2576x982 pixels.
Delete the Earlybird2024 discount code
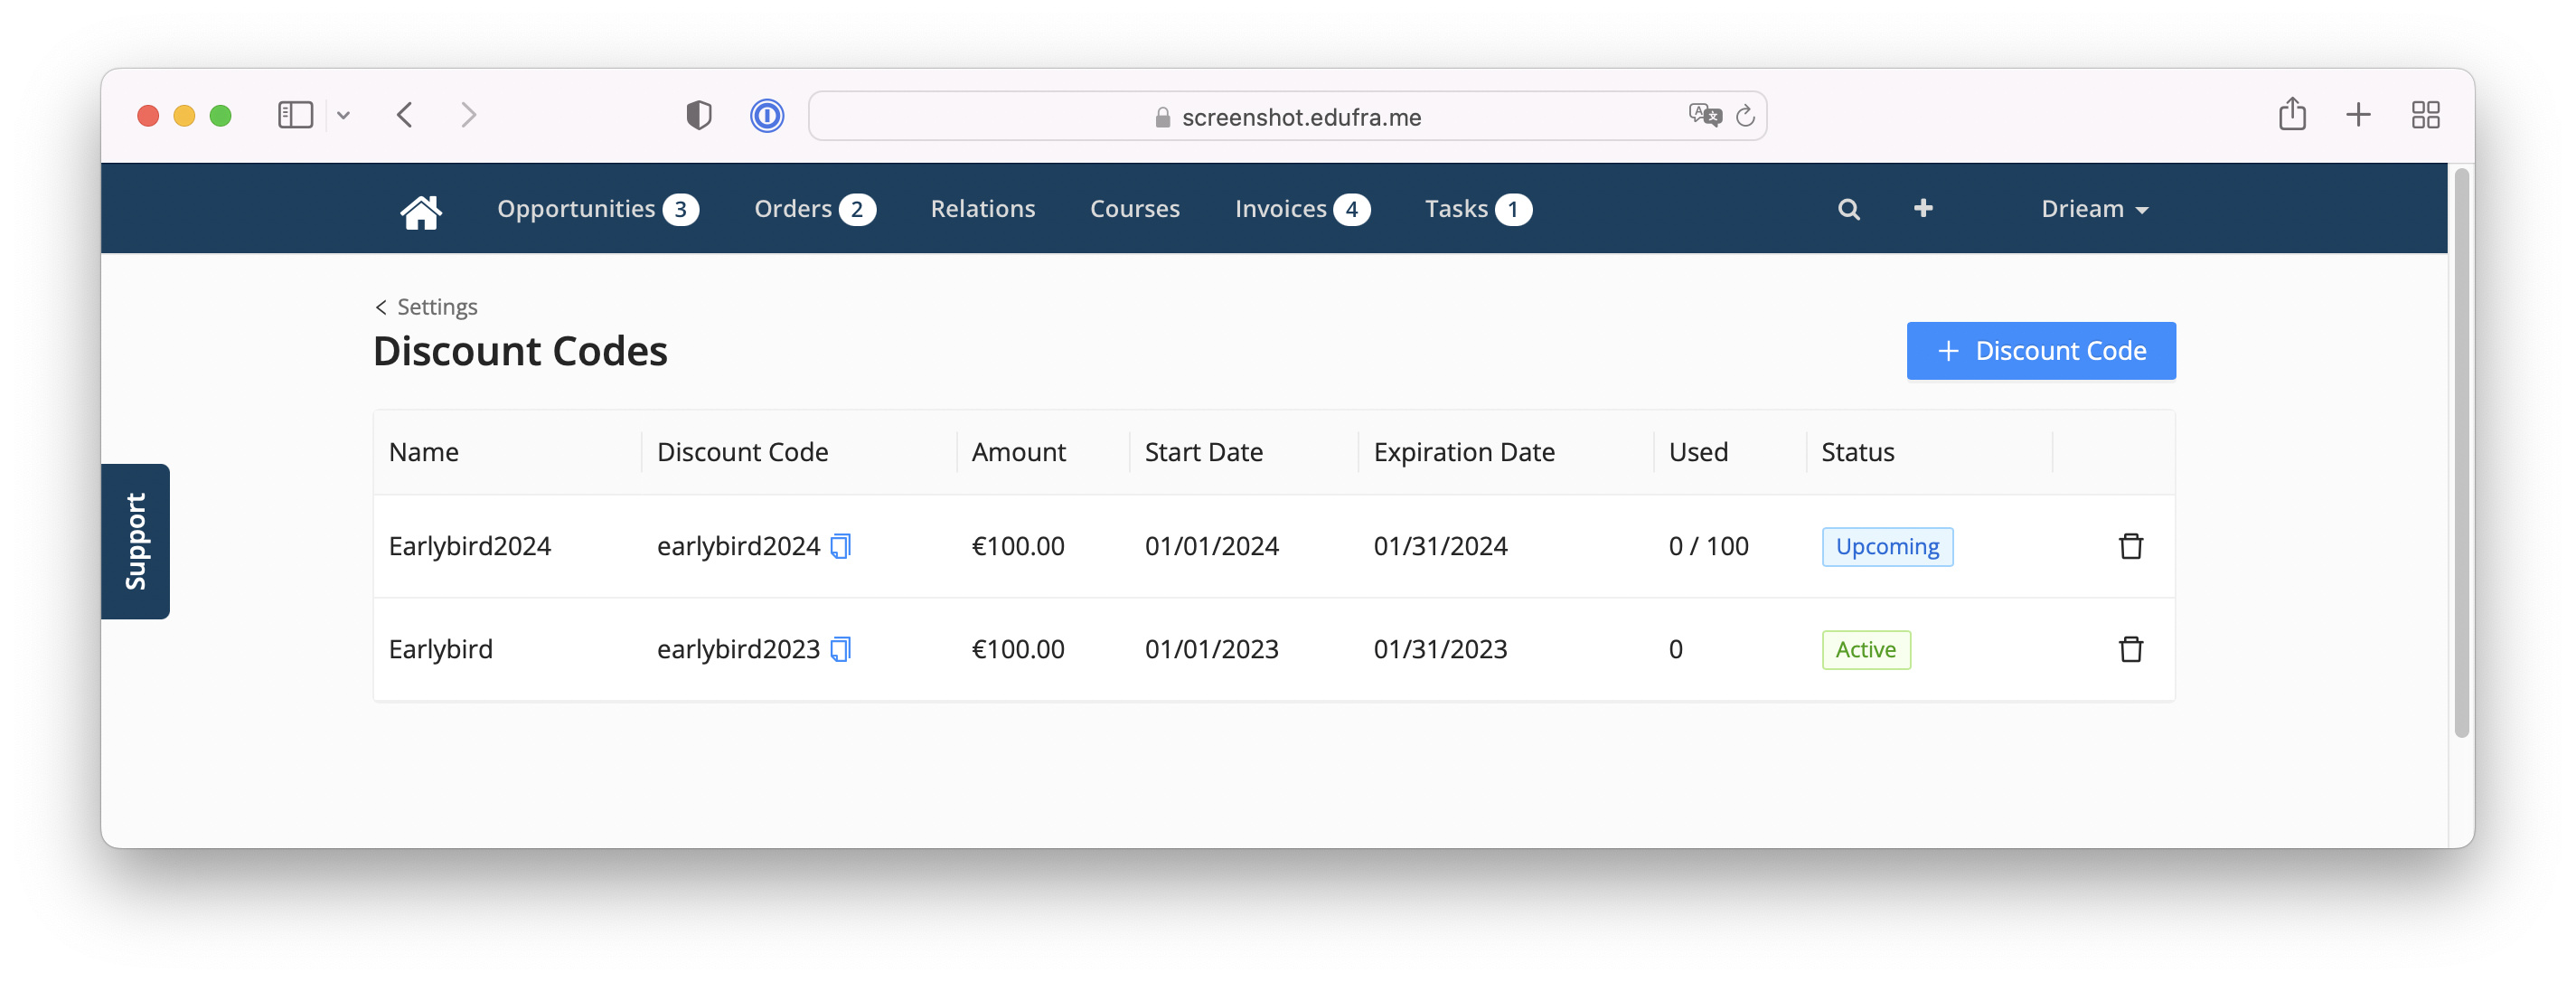tap(2130, 546)
